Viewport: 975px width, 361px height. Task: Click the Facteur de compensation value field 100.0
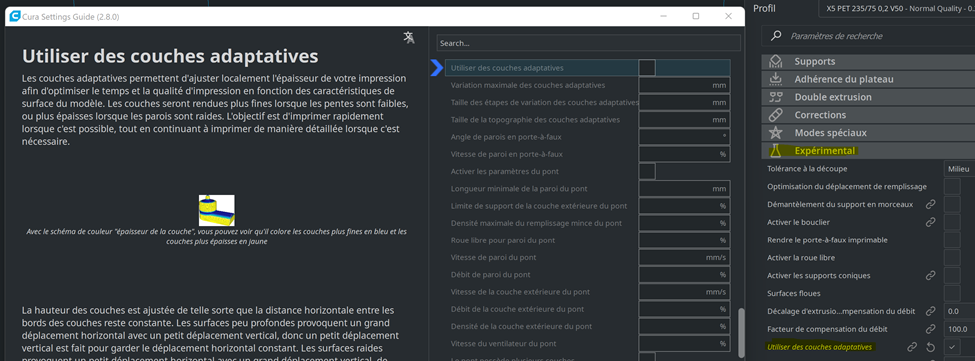click(959, 329)
